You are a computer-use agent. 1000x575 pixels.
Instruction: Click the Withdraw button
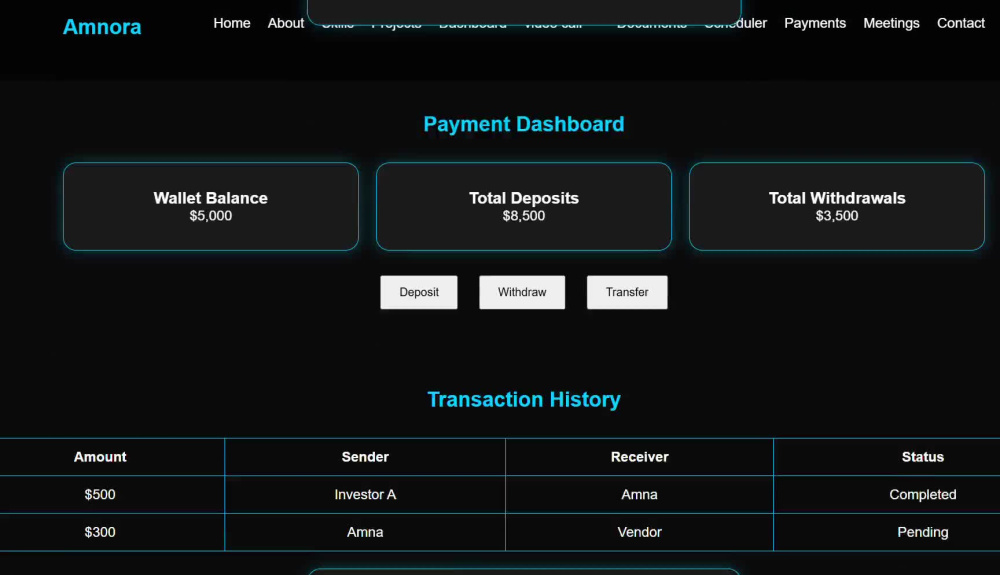pyautogui.click(x=522, y=292)
